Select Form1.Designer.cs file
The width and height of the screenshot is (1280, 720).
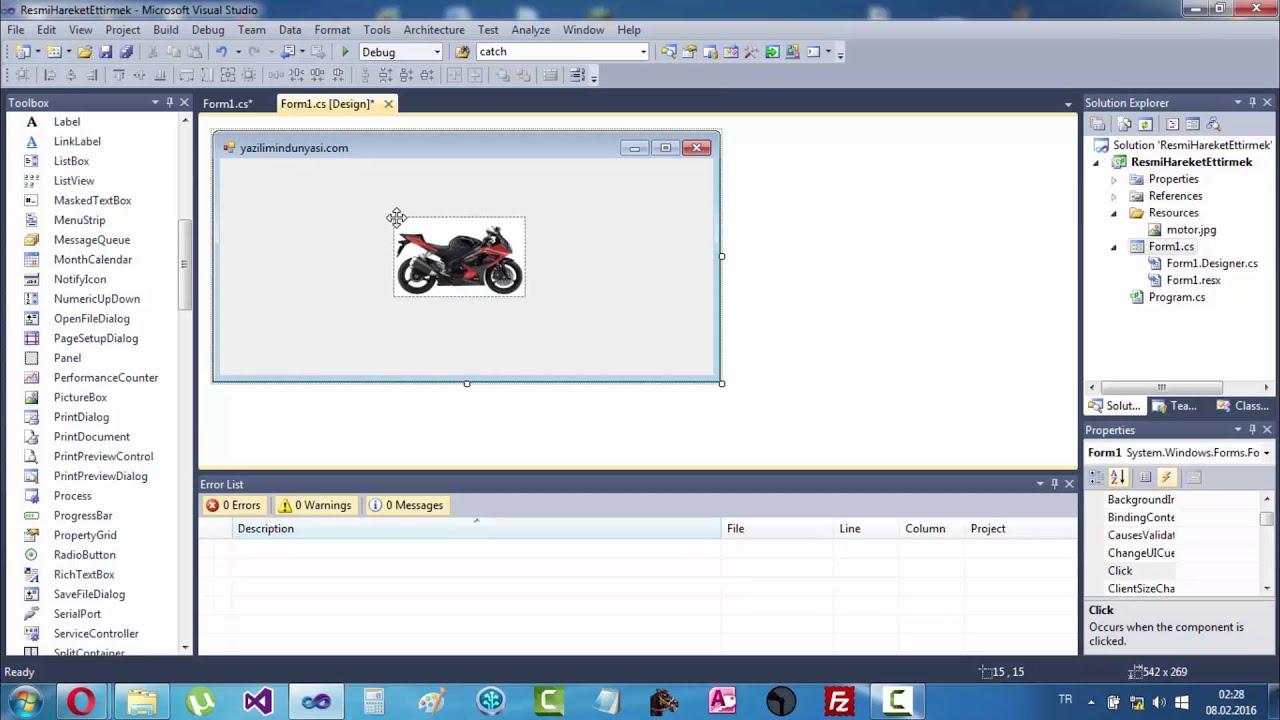pos(1212,264)
